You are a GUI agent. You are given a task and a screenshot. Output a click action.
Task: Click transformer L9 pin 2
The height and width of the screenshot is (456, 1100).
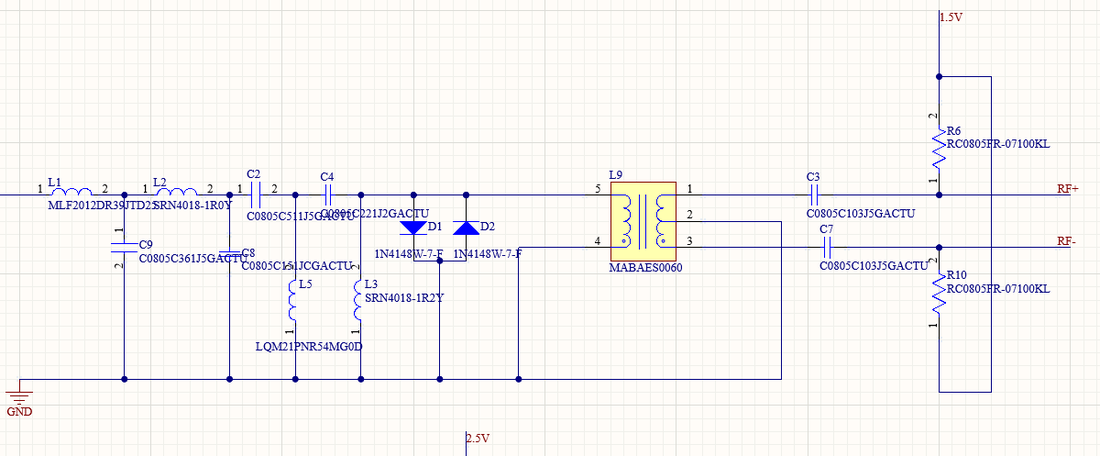(x=690, y=215)
